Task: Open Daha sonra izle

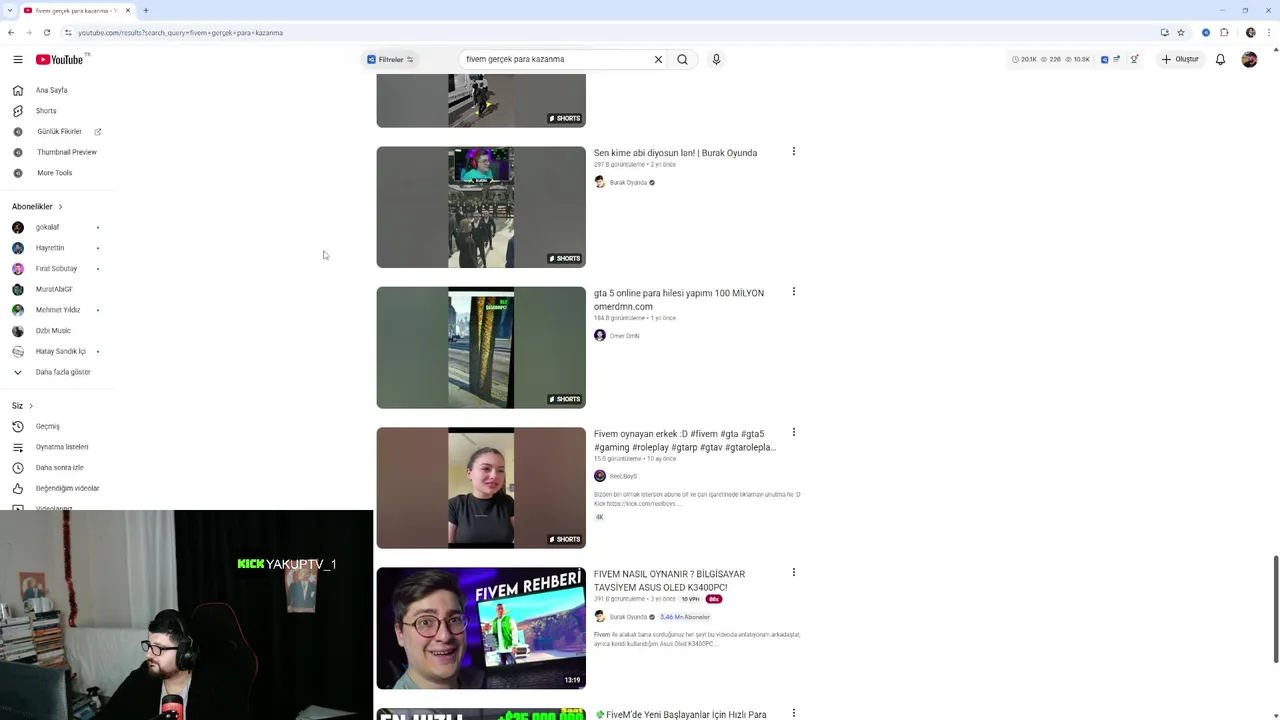Action: [58, 468]
